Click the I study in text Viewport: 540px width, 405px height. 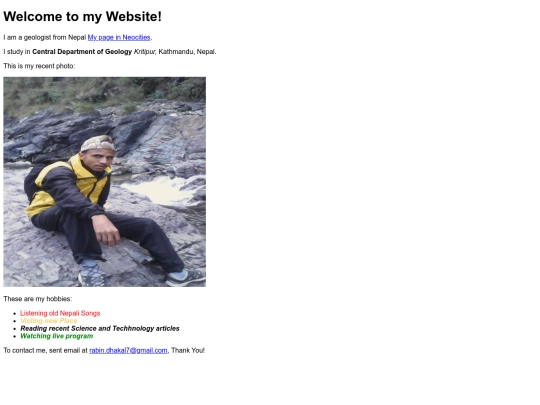pyautogui.click(x=17, y=52)
